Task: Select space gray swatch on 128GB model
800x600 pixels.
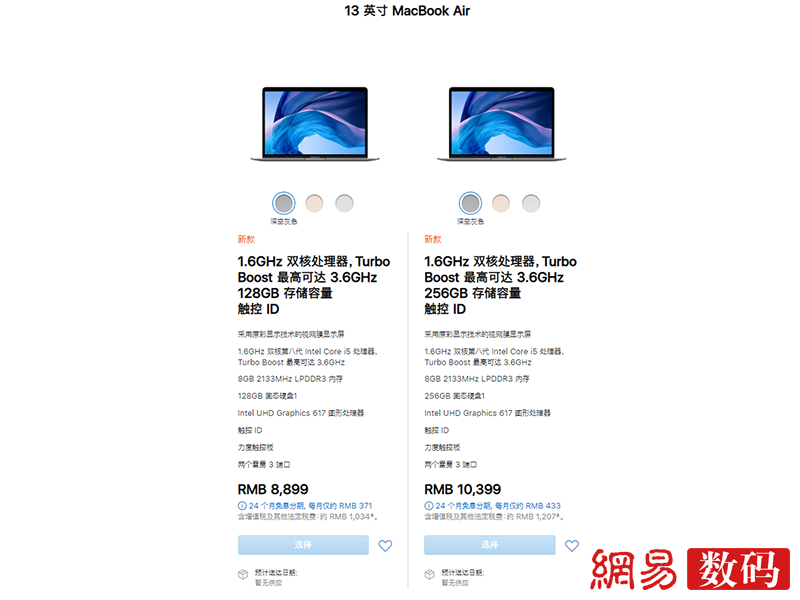Action: pyautogui.click(x=284, y=203)
